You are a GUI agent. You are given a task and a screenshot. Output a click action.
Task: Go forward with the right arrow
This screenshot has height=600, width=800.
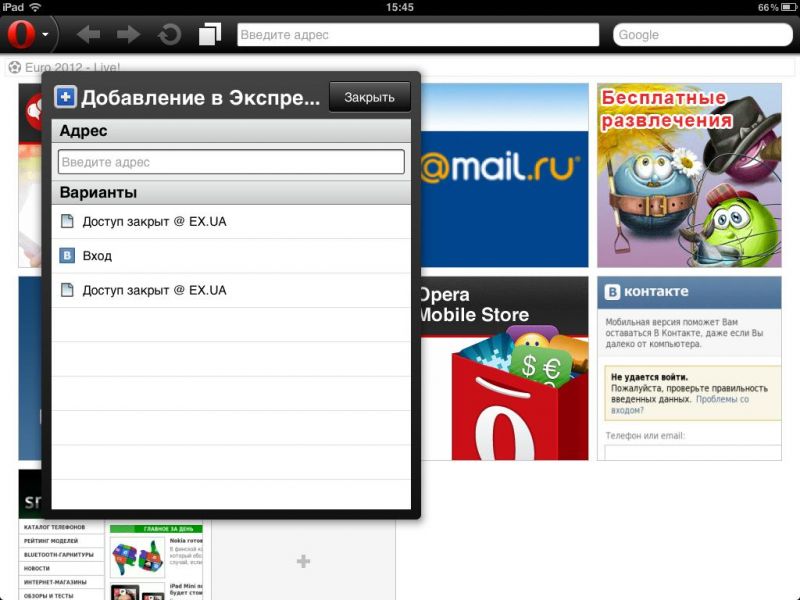click(x=128, y=35)
